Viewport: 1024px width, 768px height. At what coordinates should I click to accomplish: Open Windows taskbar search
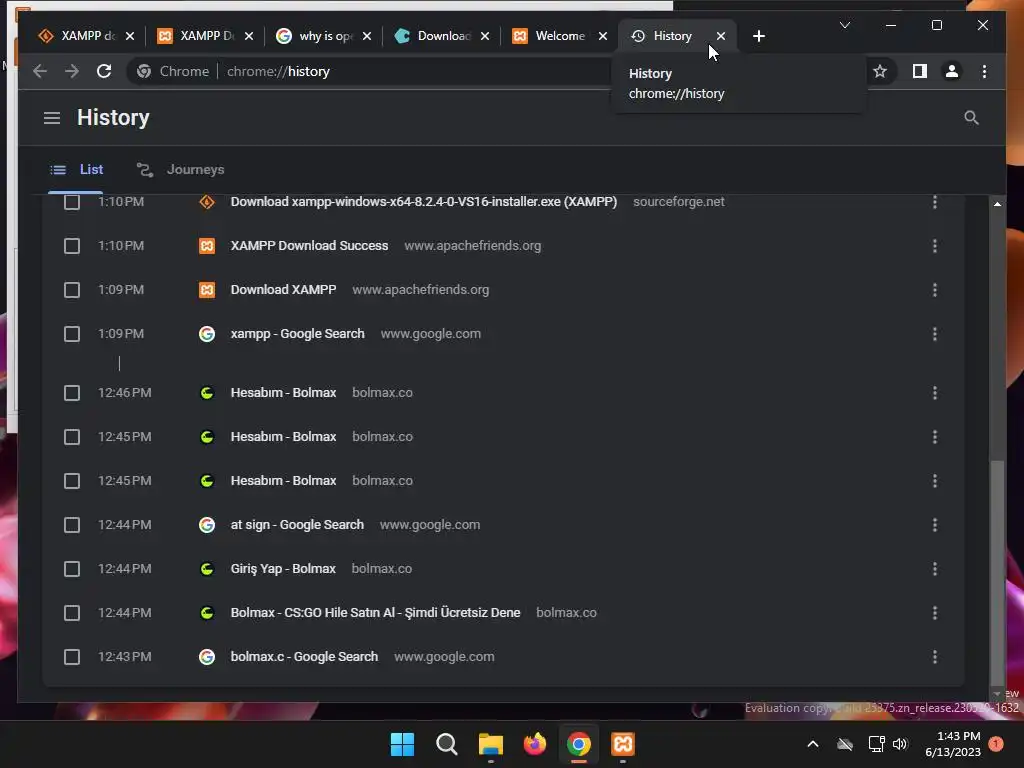[x=447, y=744]
